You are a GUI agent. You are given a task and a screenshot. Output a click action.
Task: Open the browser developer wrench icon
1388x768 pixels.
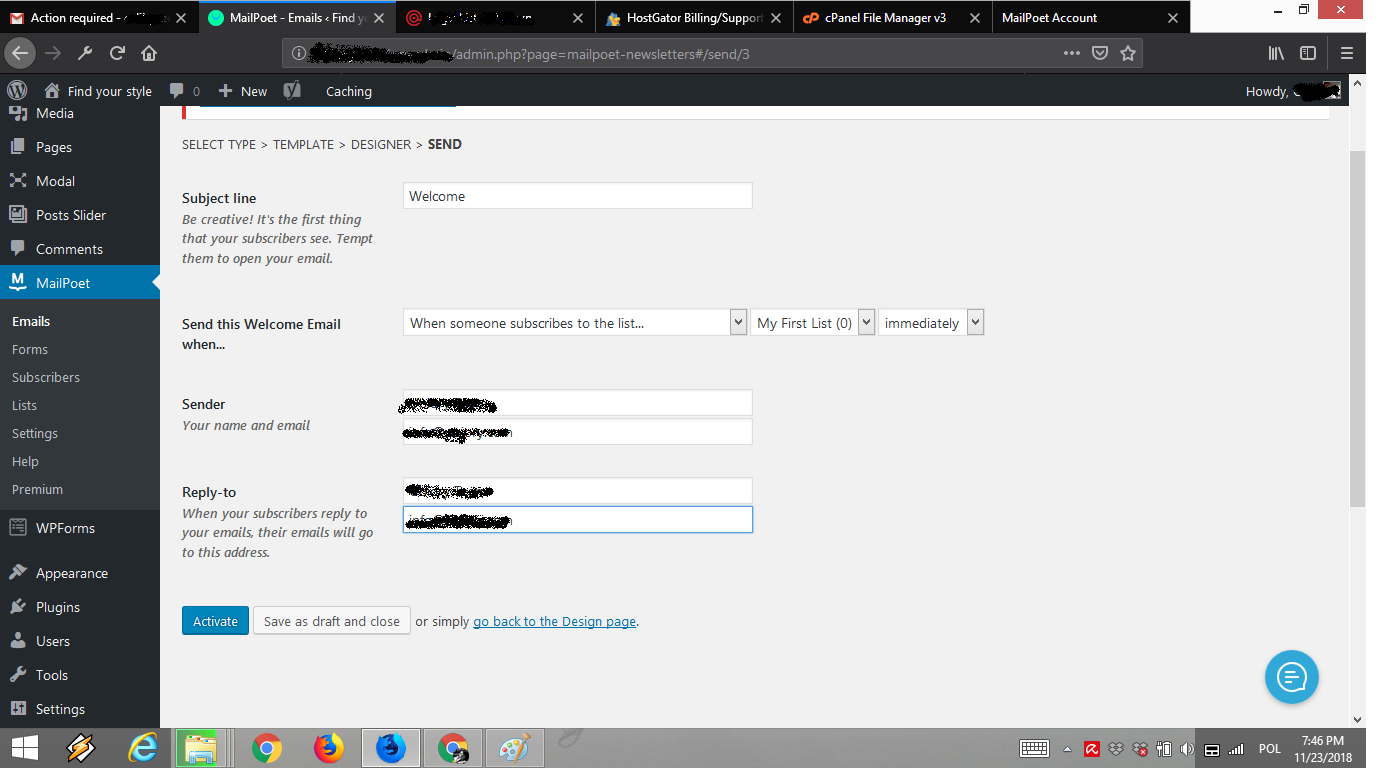click(x=85, y=54)
